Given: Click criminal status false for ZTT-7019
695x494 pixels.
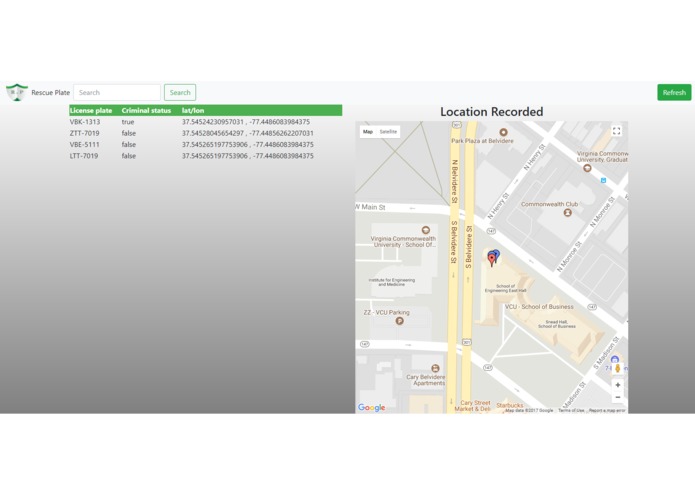Looking at the screenshot, I should coord(129,133).
